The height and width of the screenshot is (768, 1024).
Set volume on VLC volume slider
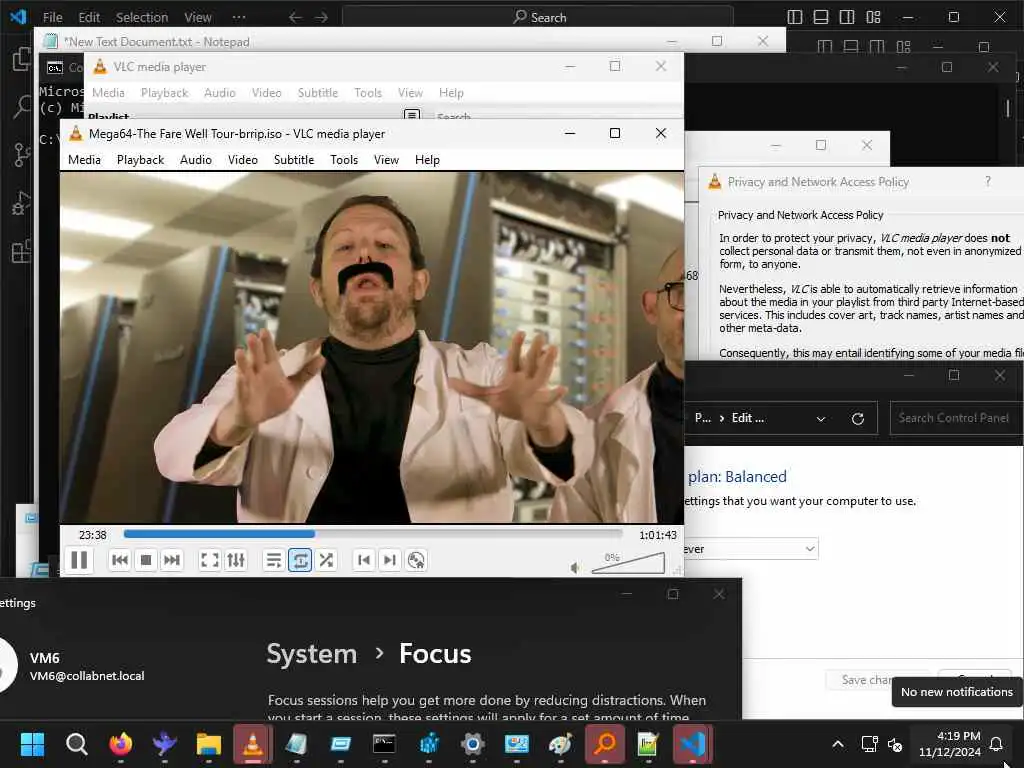click(628, 563)
